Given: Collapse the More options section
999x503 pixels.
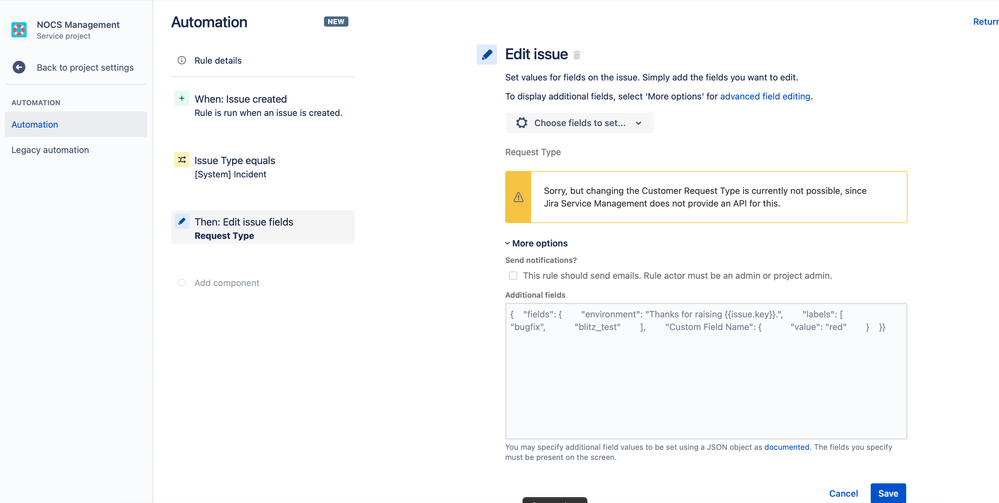Looking at the screenshot, I should (536, 243).
